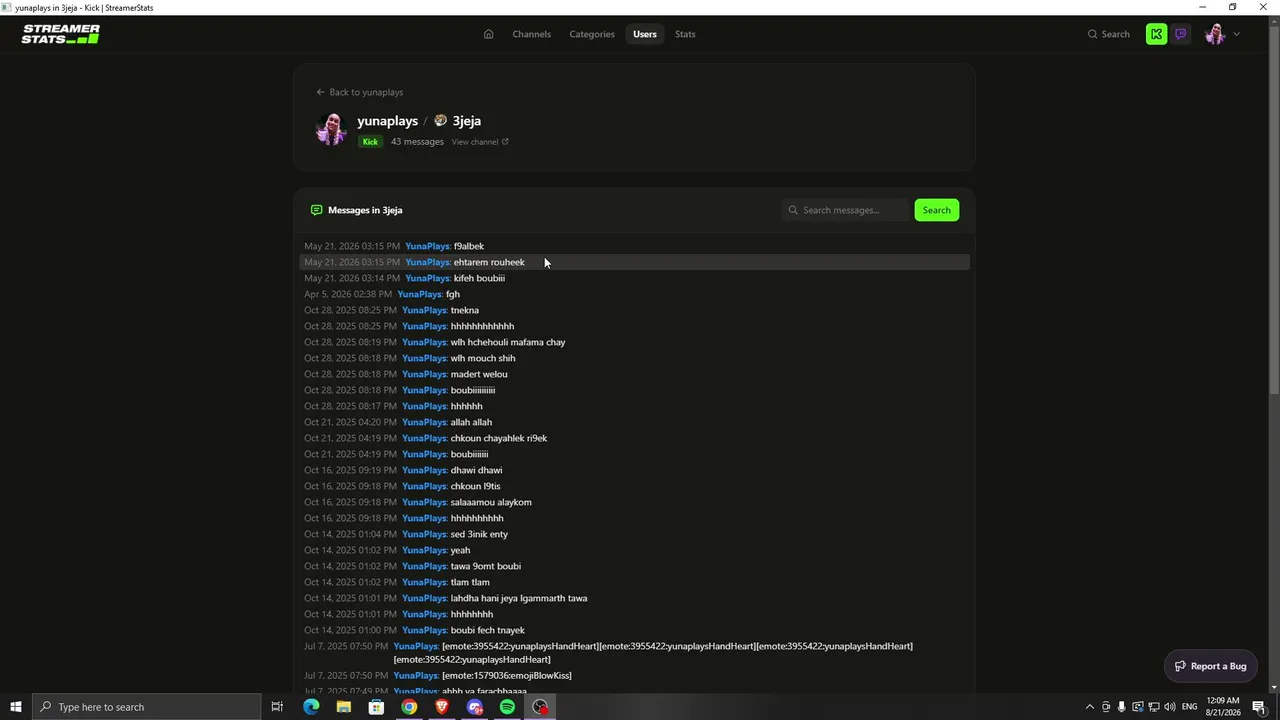Click the Windows taskbar search box

(146, 707)
